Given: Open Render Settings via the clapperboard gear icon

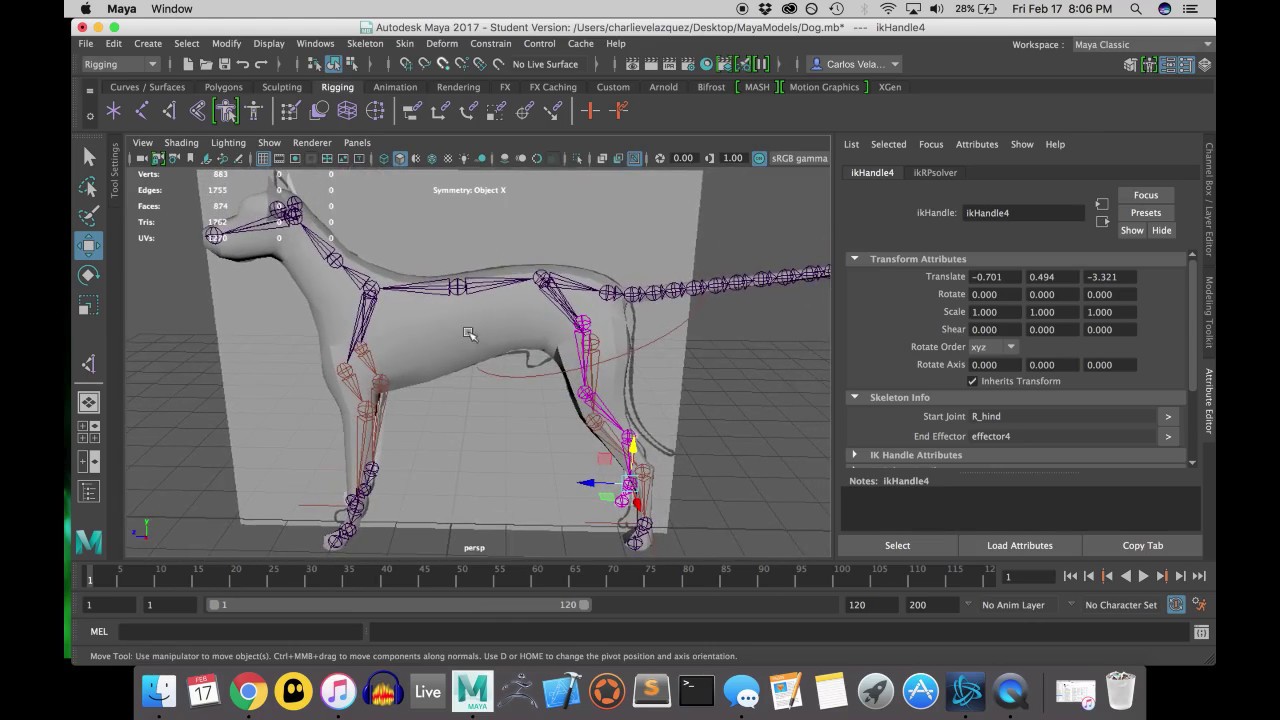Looking at the screenshot, I should click(x=687, y=64).
